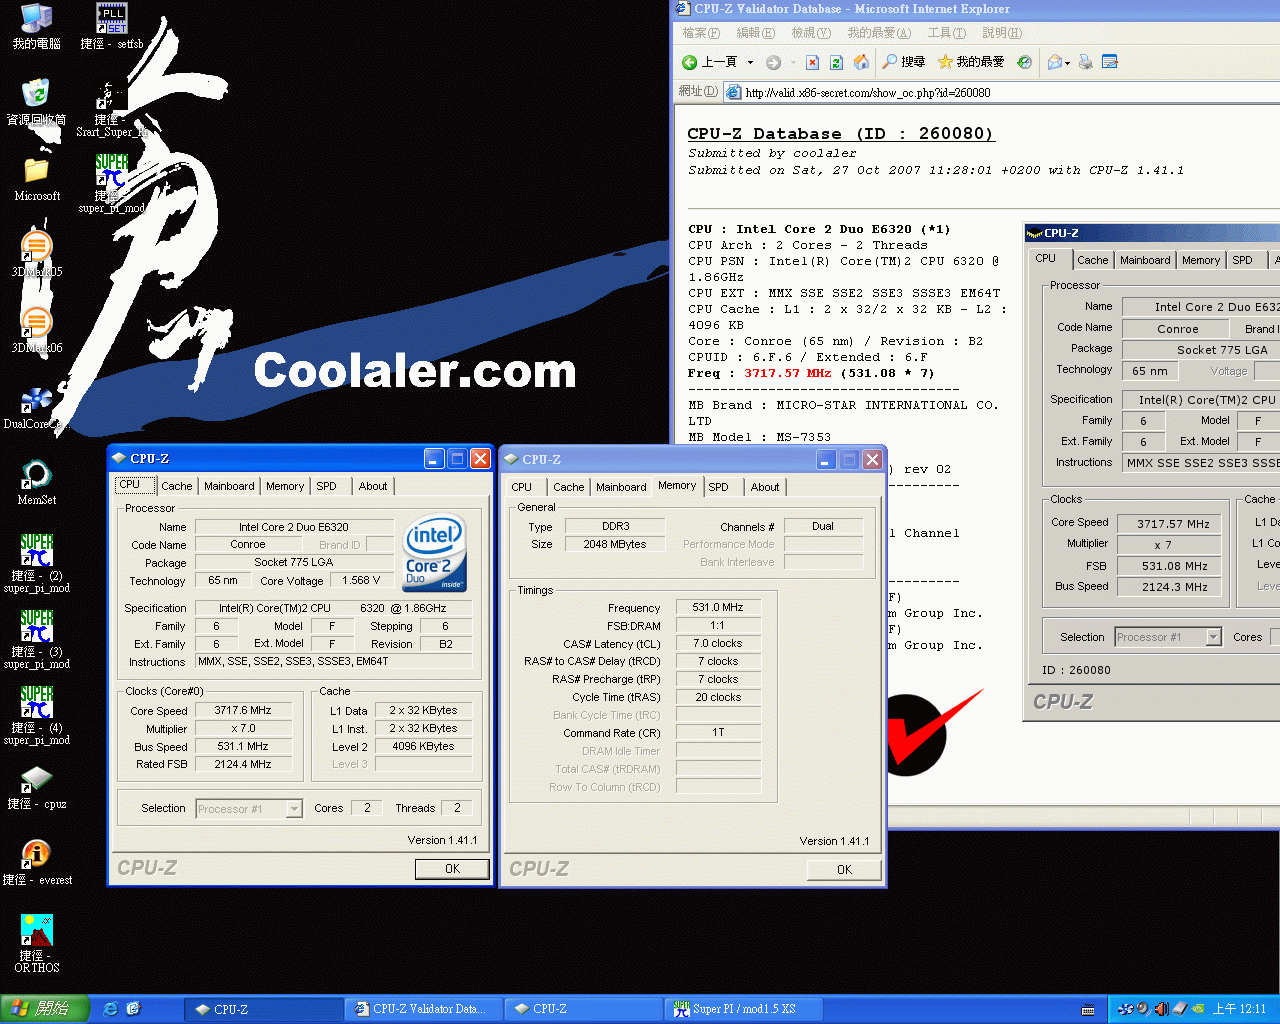Open 檔案(F) menu in Internet Explorer

tap(701, 33)
